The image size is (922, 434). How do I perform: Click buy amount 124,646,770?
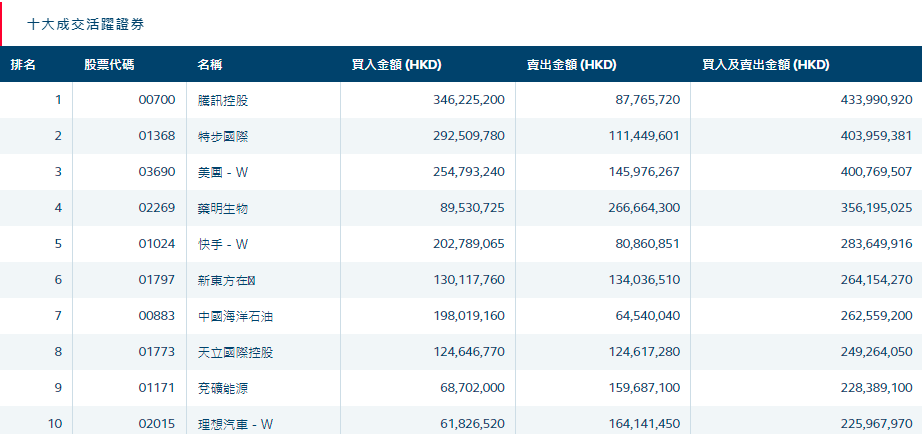click(x=469, y=352)
